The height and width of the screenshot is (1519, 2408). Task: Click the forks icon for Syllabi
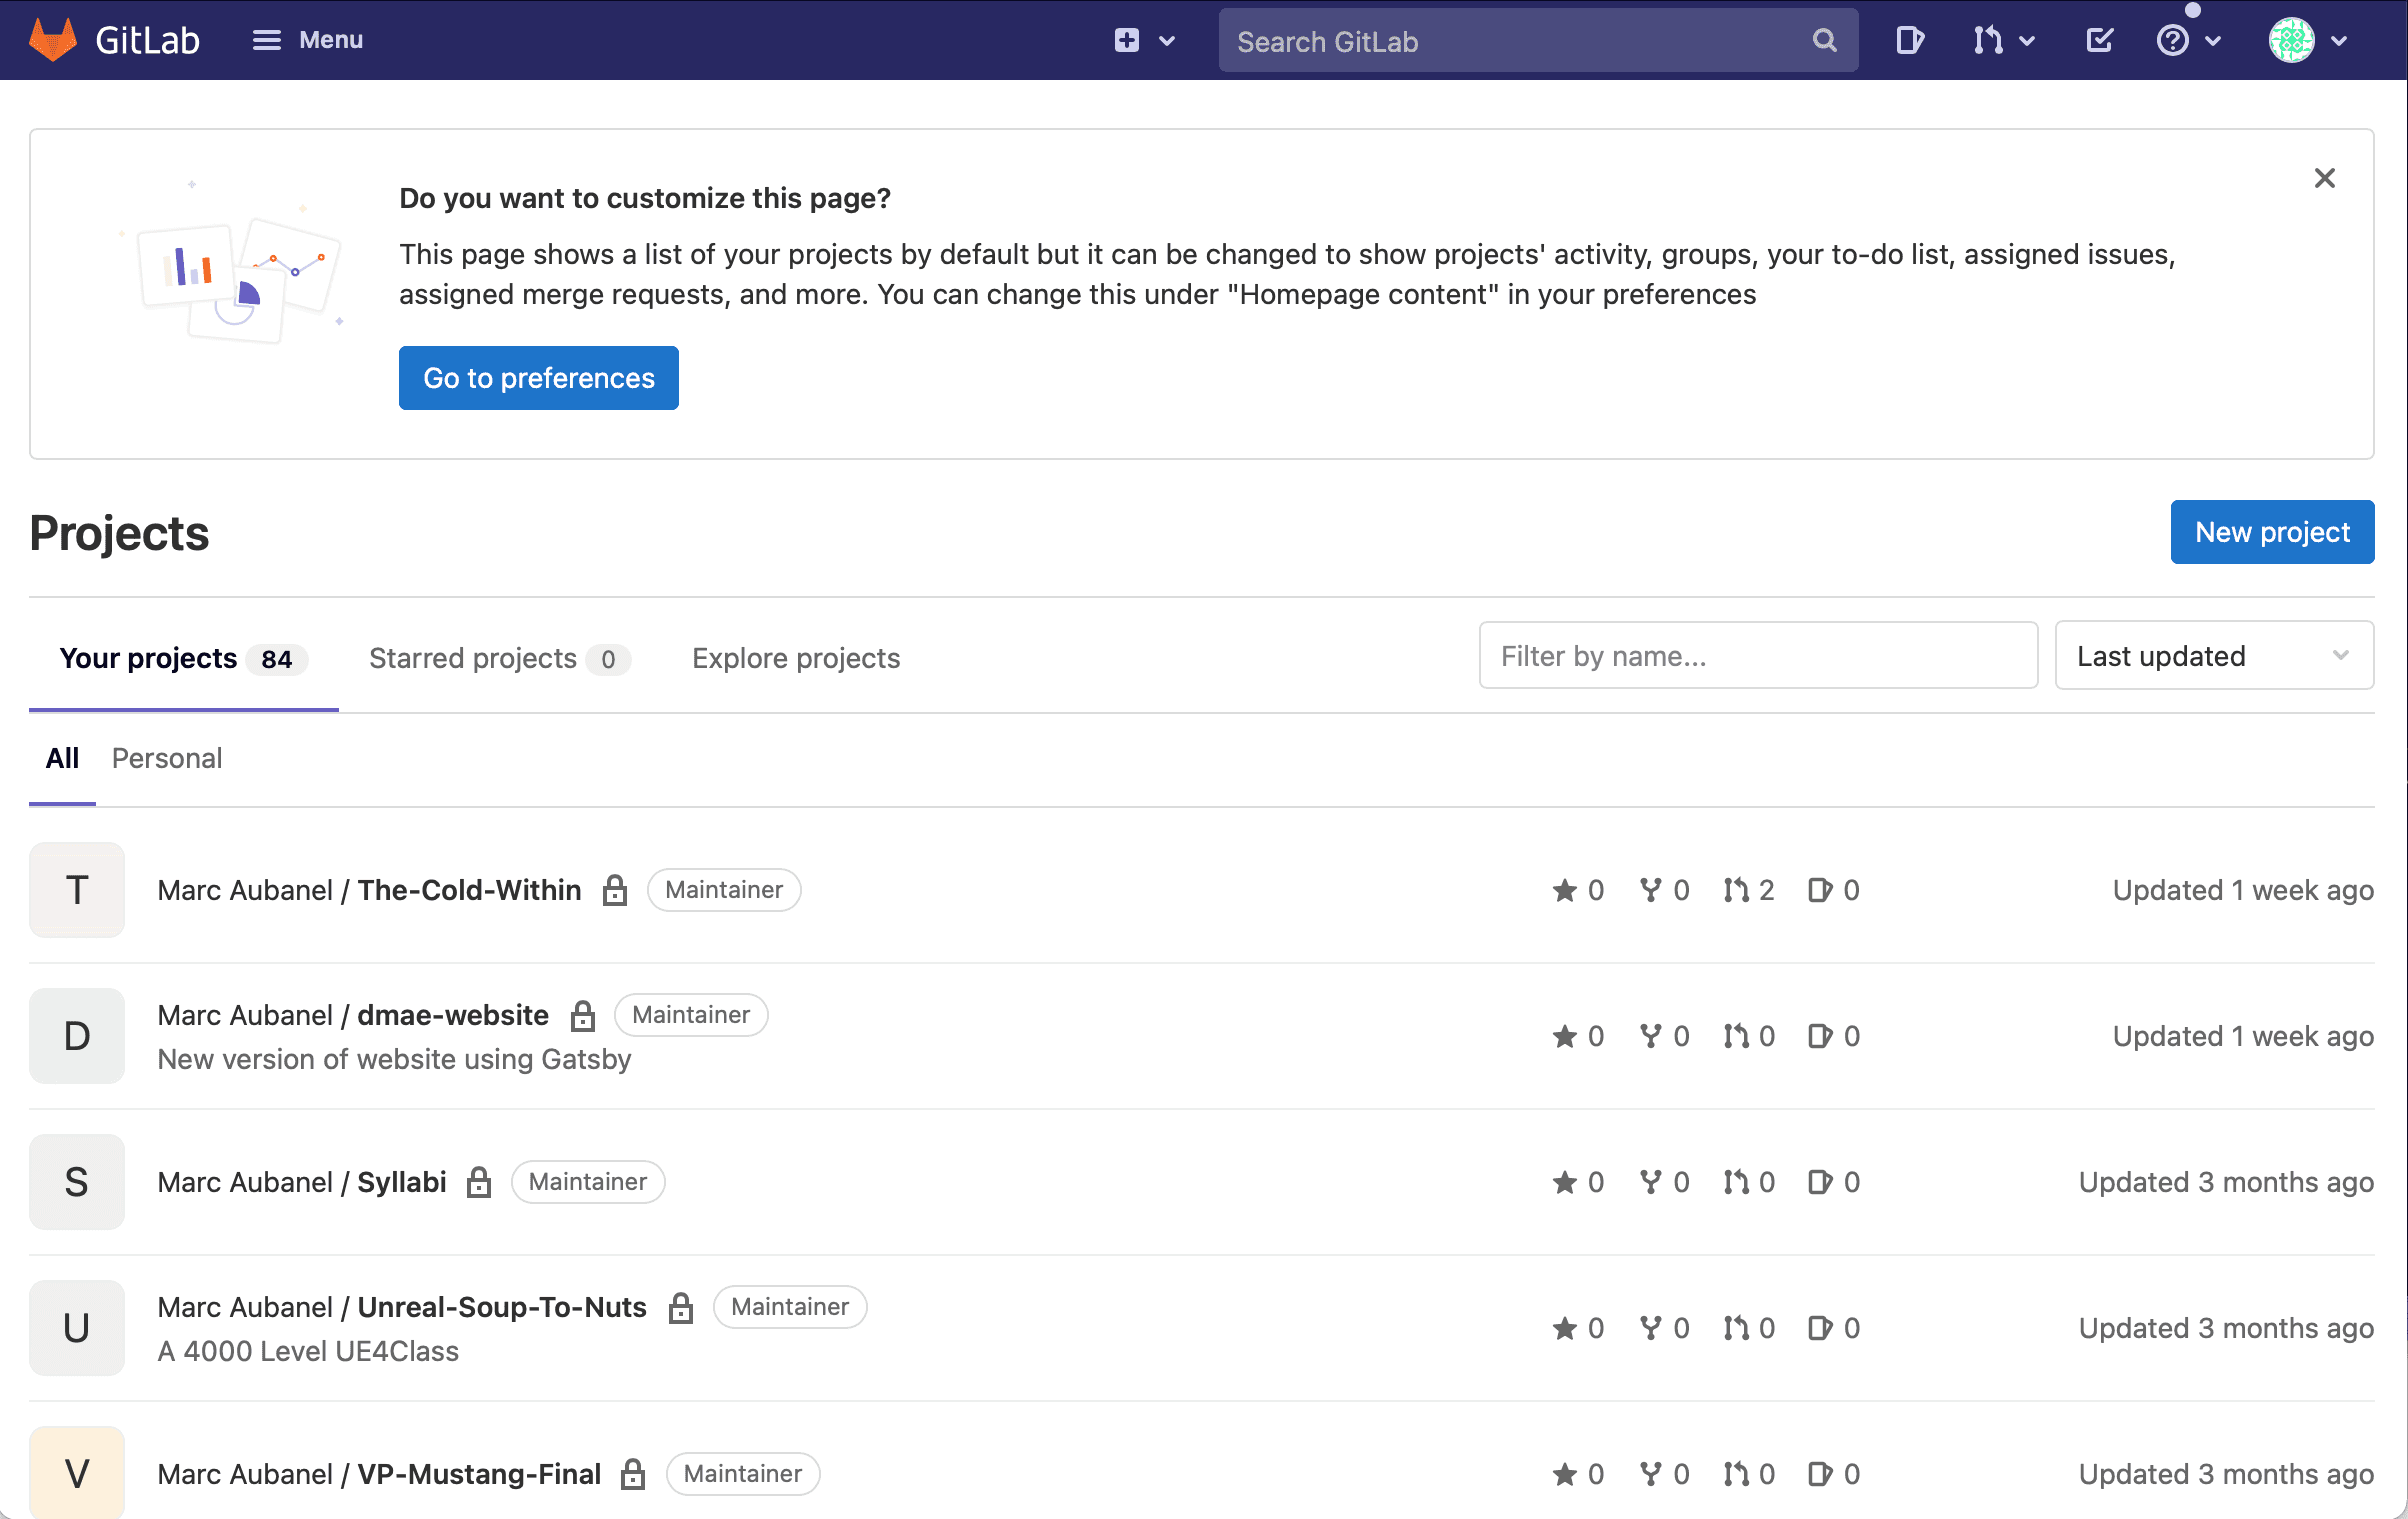(x=1651, y=1182)
